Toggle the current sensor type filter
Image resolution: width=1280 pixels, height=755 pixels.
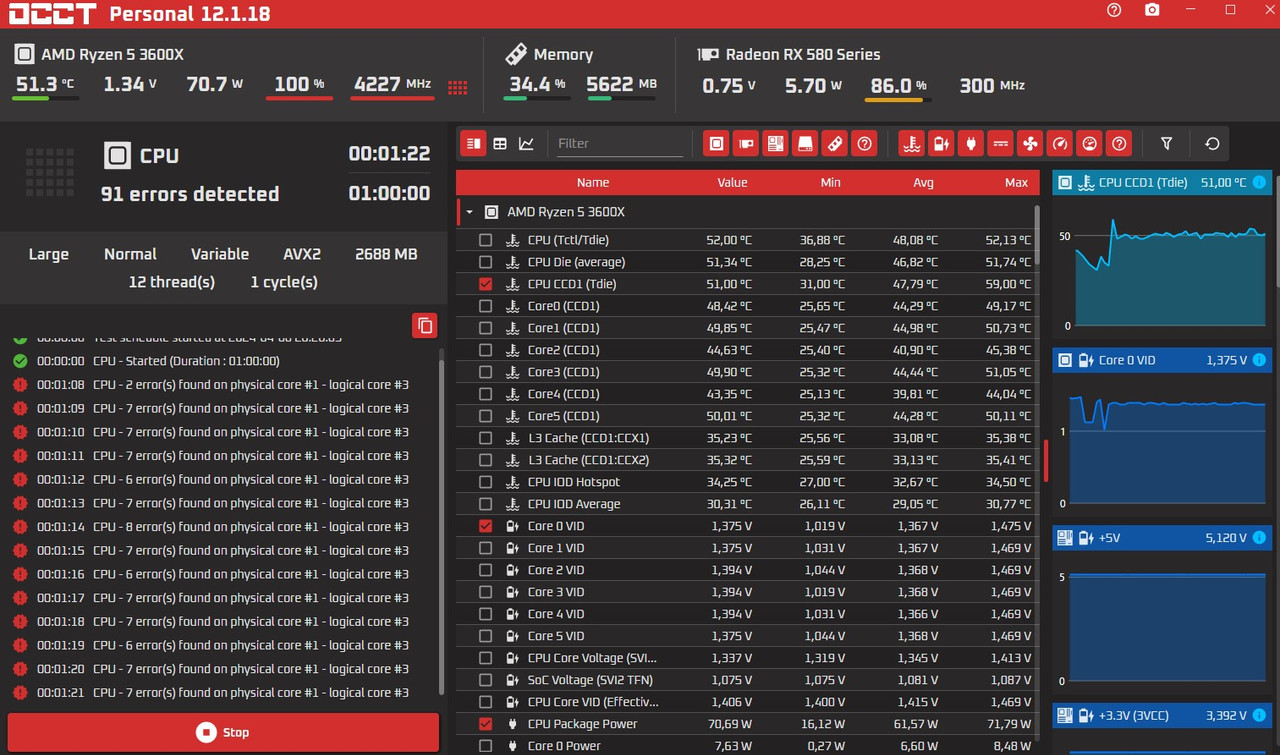(x=1000, y=144)
